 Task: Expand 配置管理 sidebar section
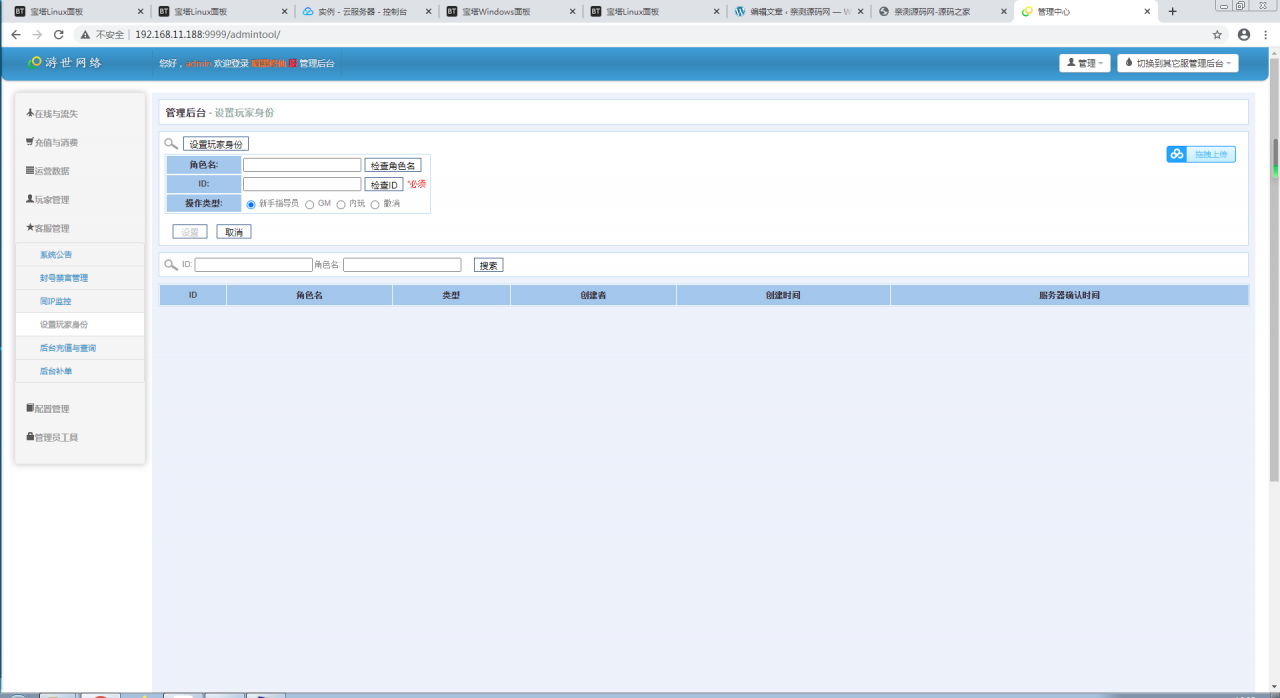pos(48,409)
